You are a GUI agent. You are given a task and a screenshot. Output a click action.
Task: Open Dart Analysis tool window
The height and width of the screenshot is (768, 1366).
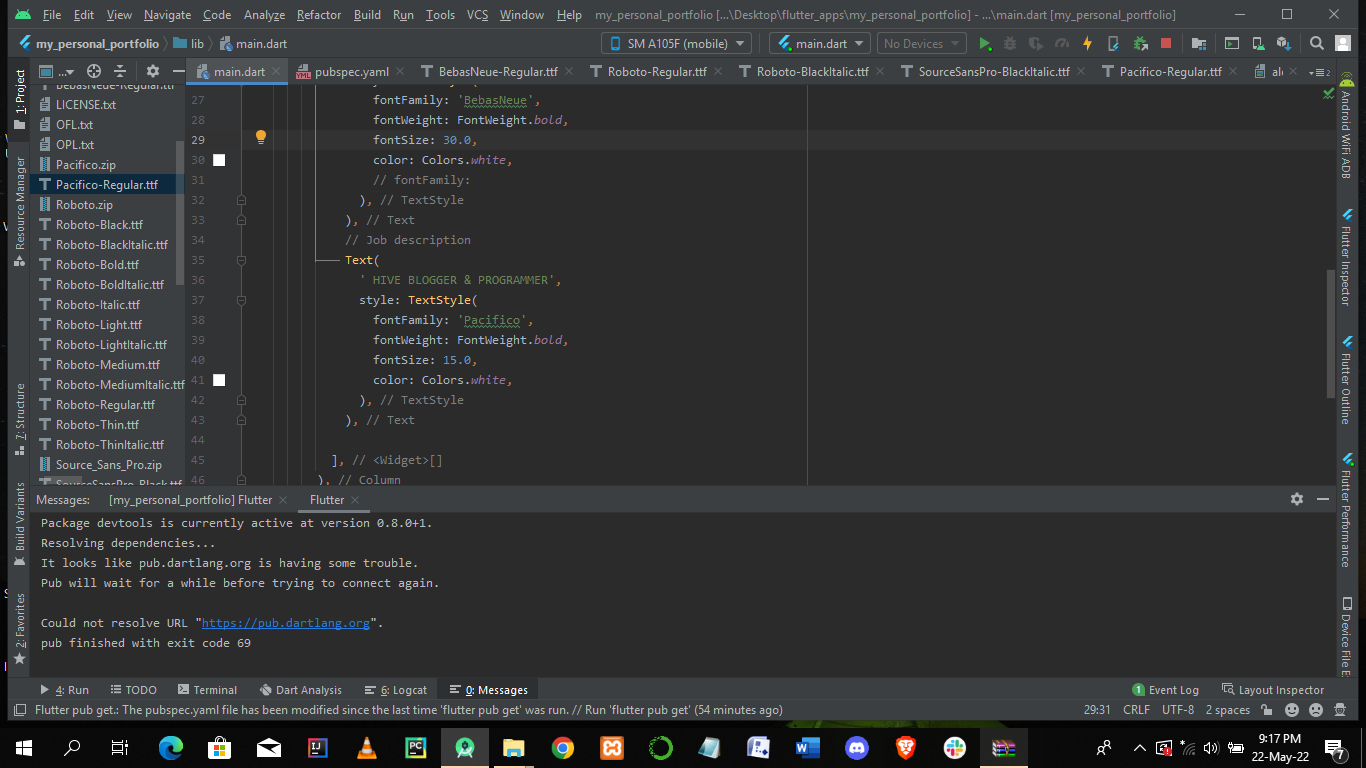(300, 690)
